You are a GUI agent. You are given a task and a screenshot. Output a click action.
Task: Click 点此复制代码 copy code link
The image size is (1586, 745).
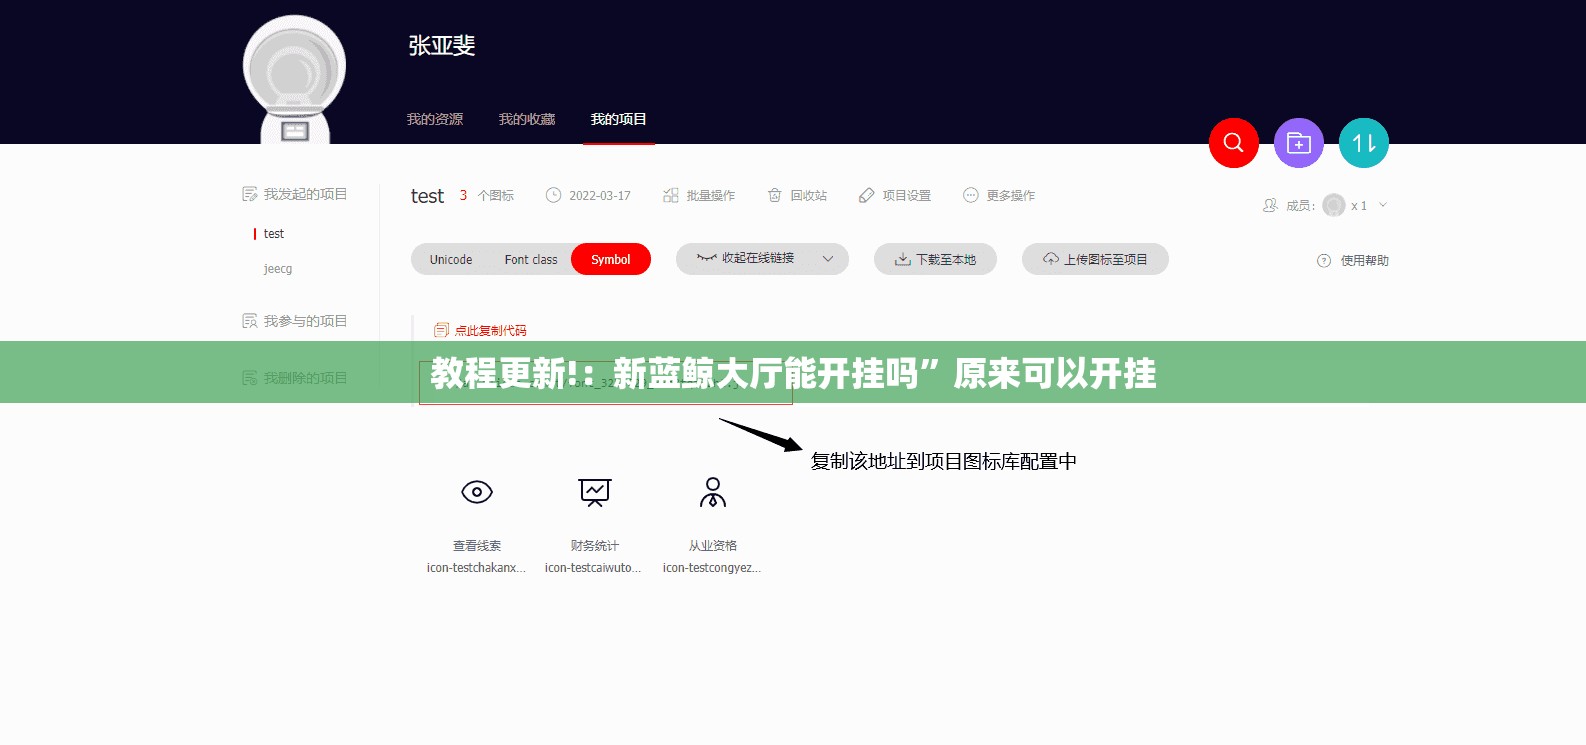[480, 330]
